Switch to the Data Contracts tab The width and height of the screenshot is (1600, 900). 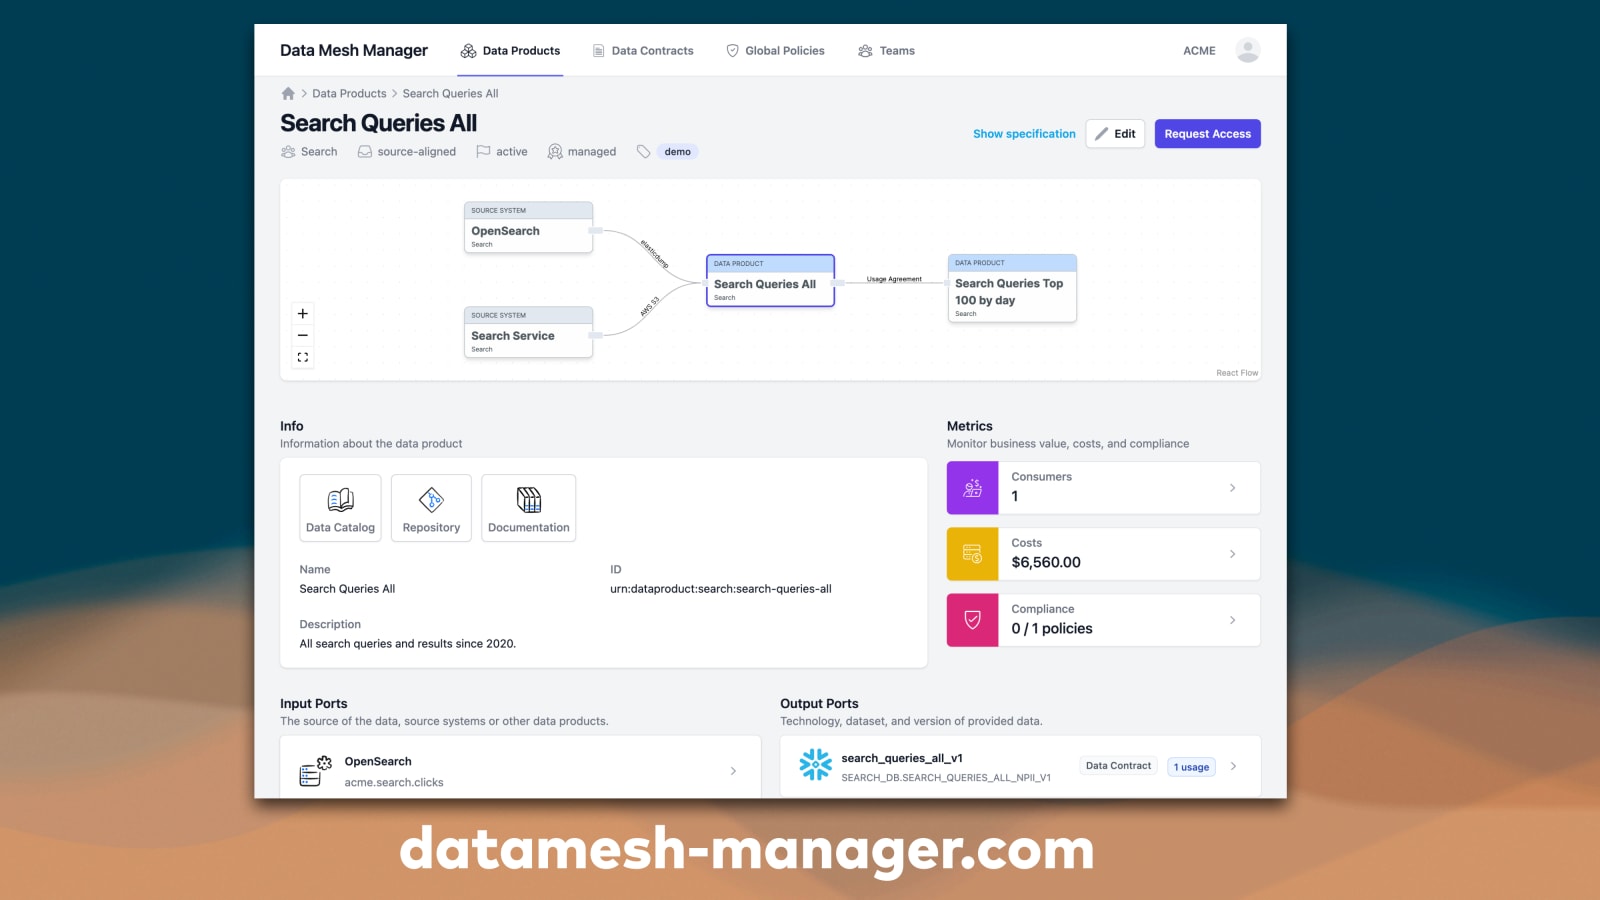pyautogui.click(x=643, y=51)
